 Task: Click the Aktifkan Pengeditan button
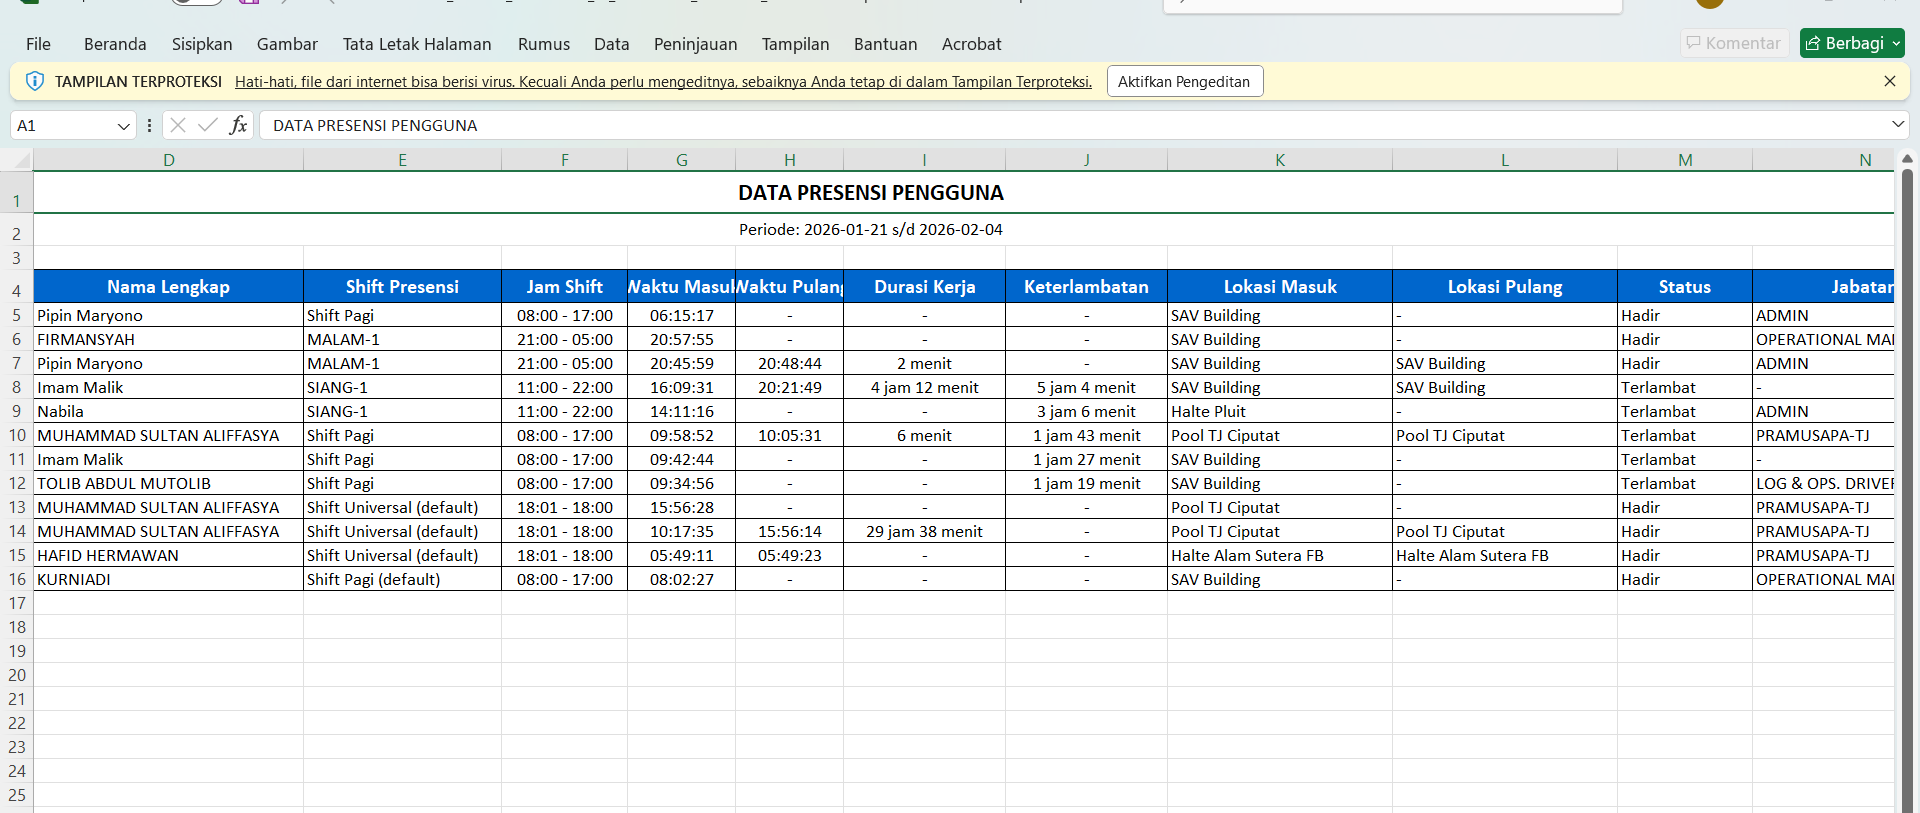(1184, 81)
